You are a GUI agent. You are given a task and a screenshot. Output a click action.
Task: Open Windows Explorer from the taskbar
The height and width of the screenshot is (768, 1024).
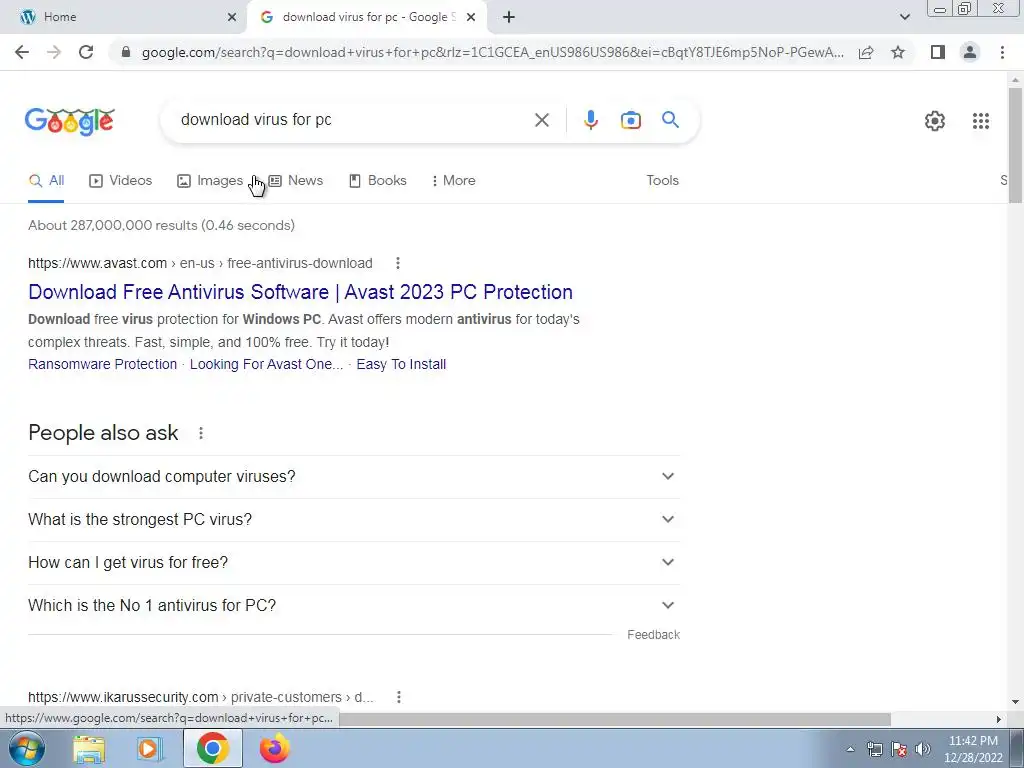click(89, 748)
